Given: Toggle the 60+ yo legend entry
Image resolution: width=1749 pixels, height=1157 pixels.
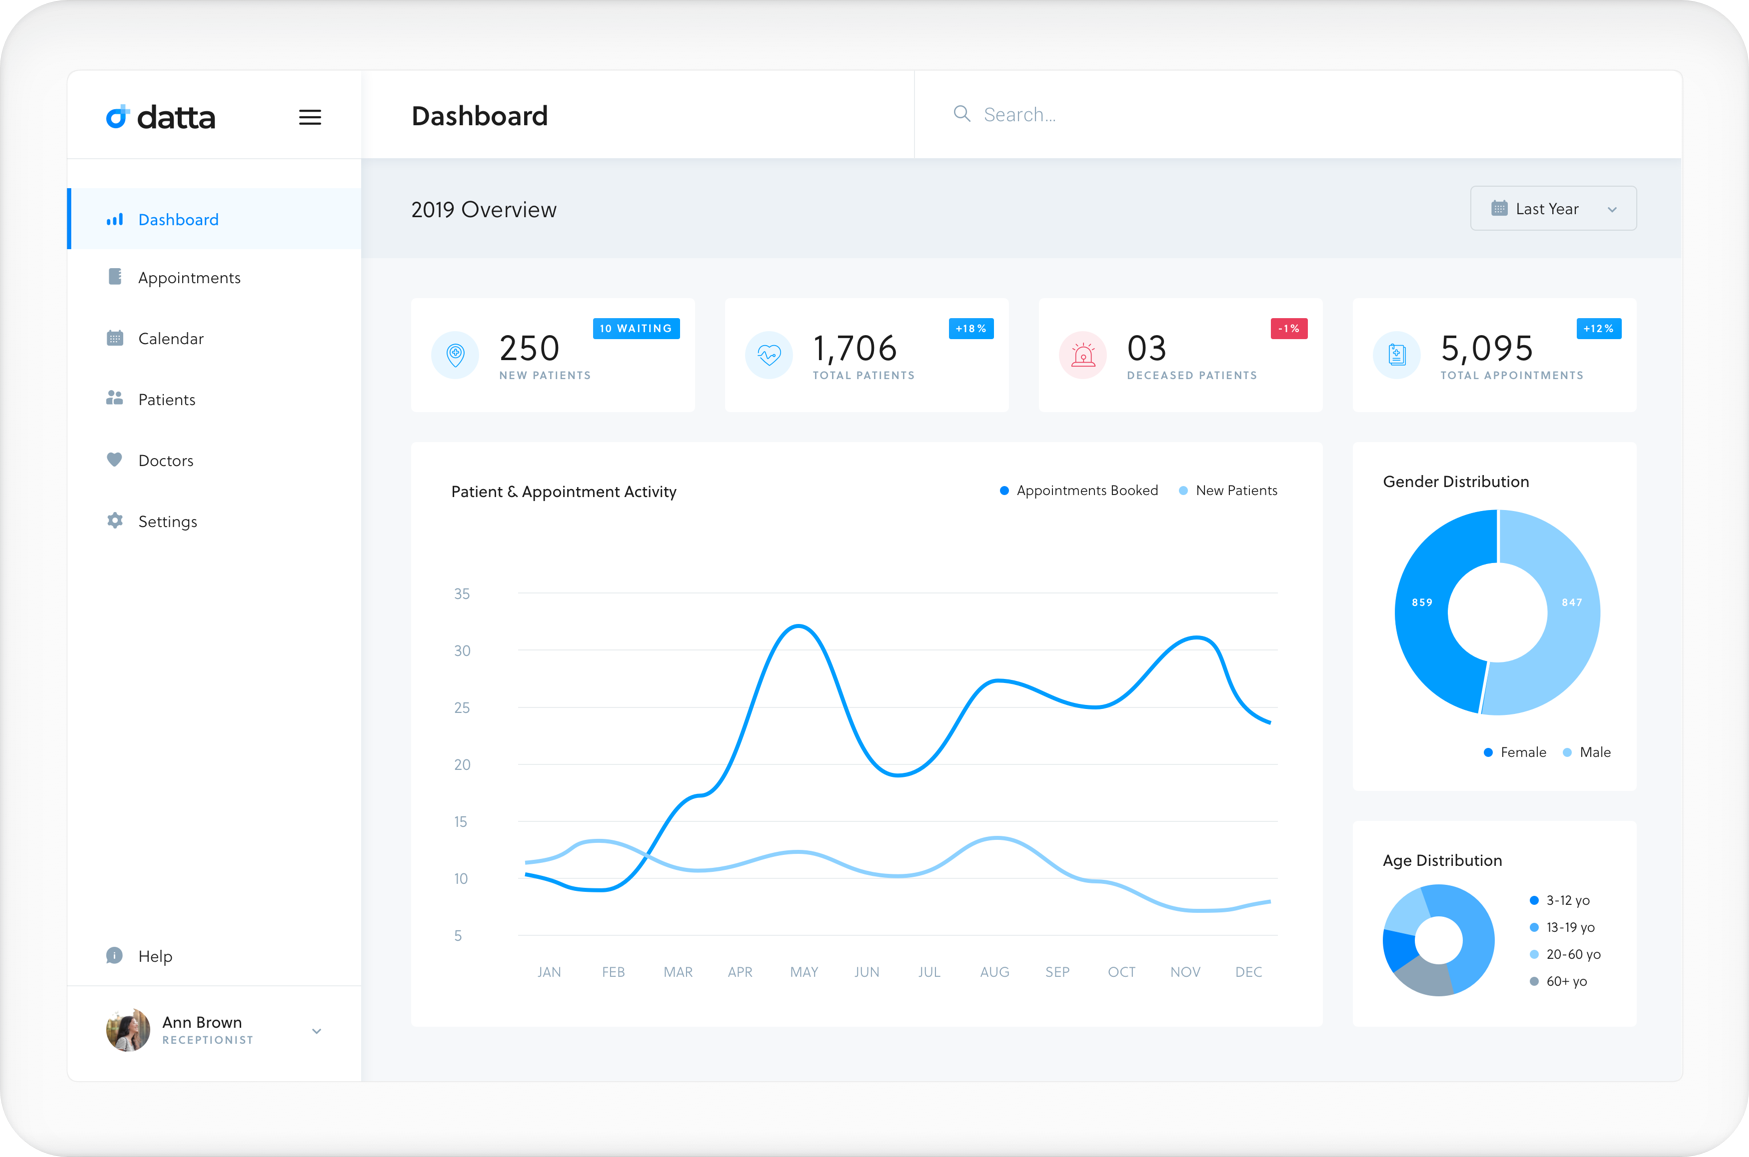Looking at the screenshot, I should pos(1558,981).
